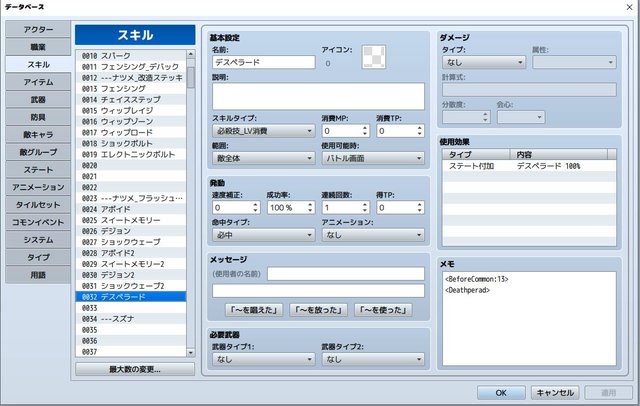
Task: Open the アニメーション tab
Action: tap(38, 187)
